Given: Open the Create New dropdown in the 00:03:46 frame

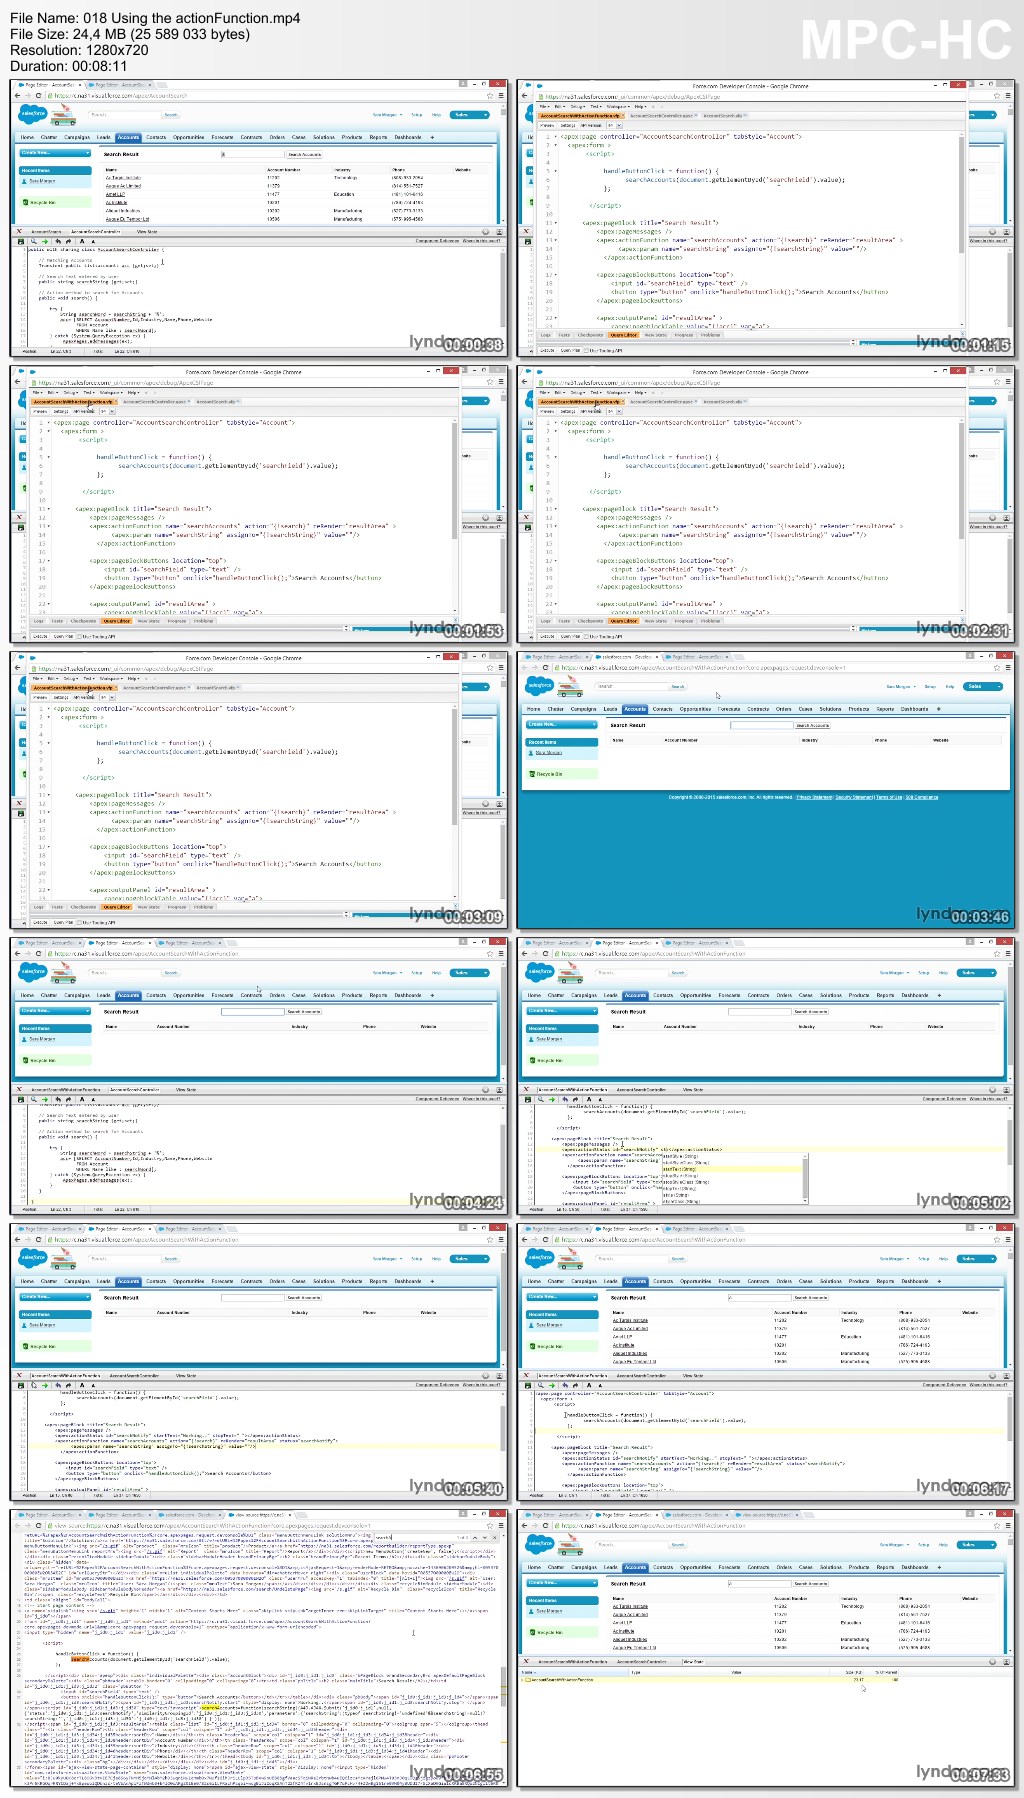Looking at the screenshot, I should click(562, 725).
